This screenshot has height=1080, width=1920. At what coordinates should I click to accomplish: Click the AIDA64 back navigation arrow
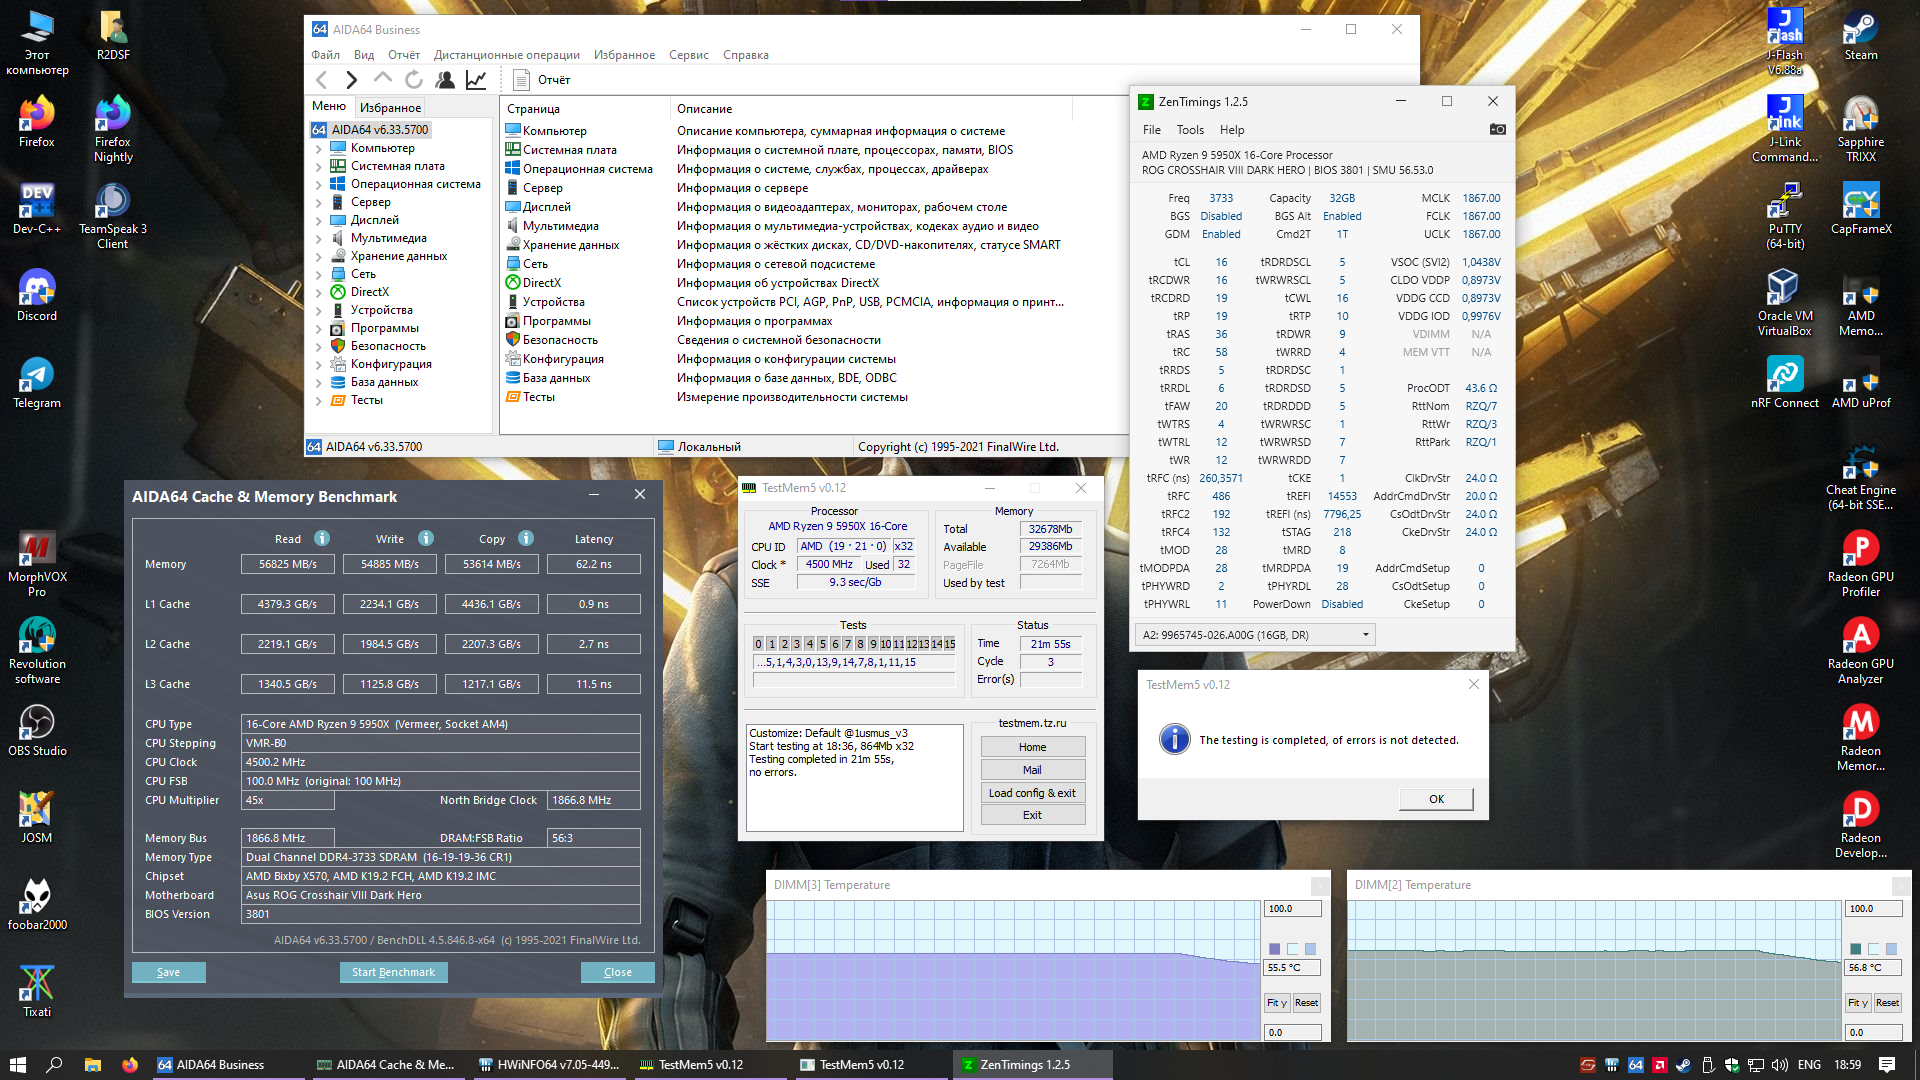click(322, 80)
